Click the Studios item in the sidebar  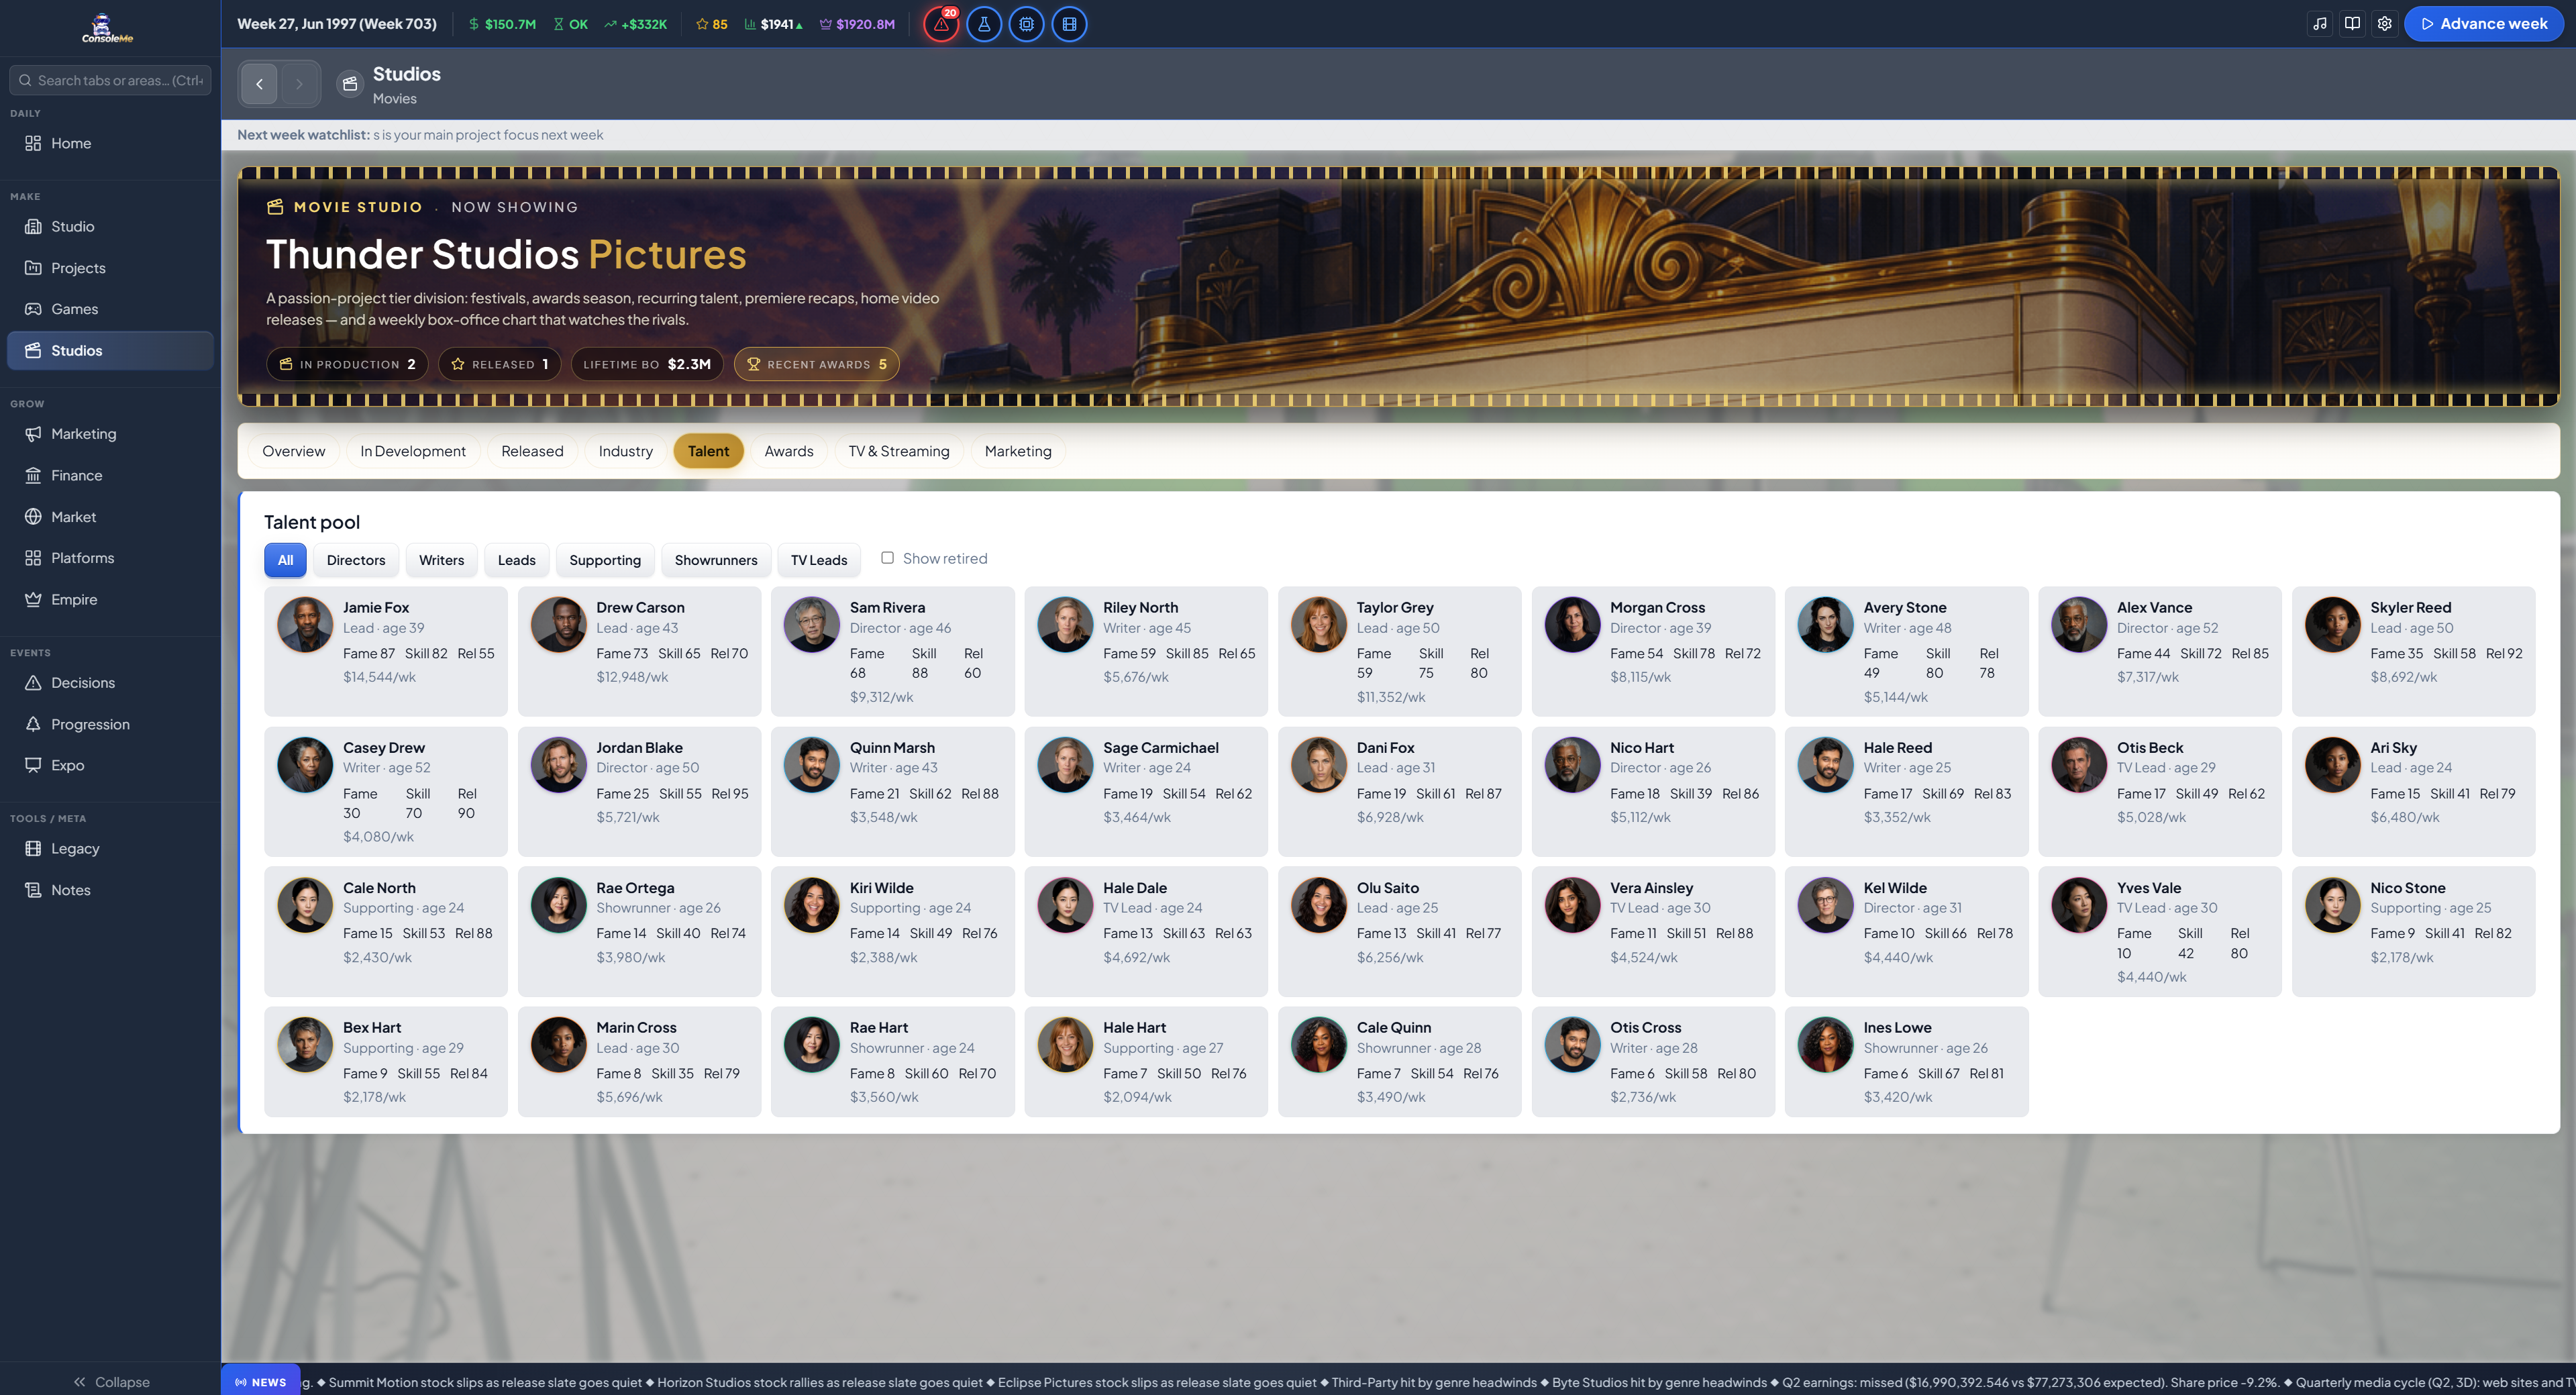click(110, 351)
